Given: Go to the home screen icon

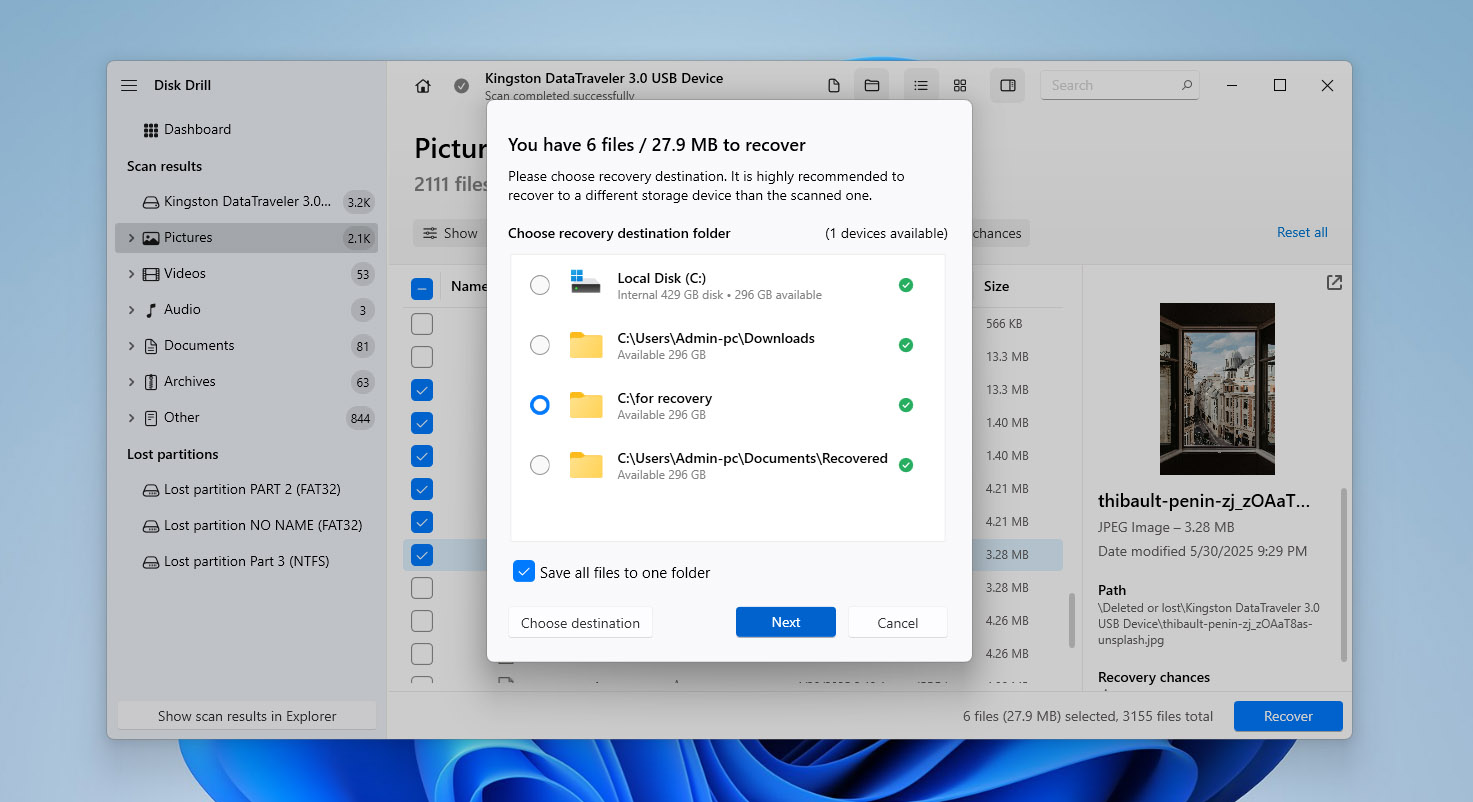Looking at the screenshot, I should (x=423, y=86).
